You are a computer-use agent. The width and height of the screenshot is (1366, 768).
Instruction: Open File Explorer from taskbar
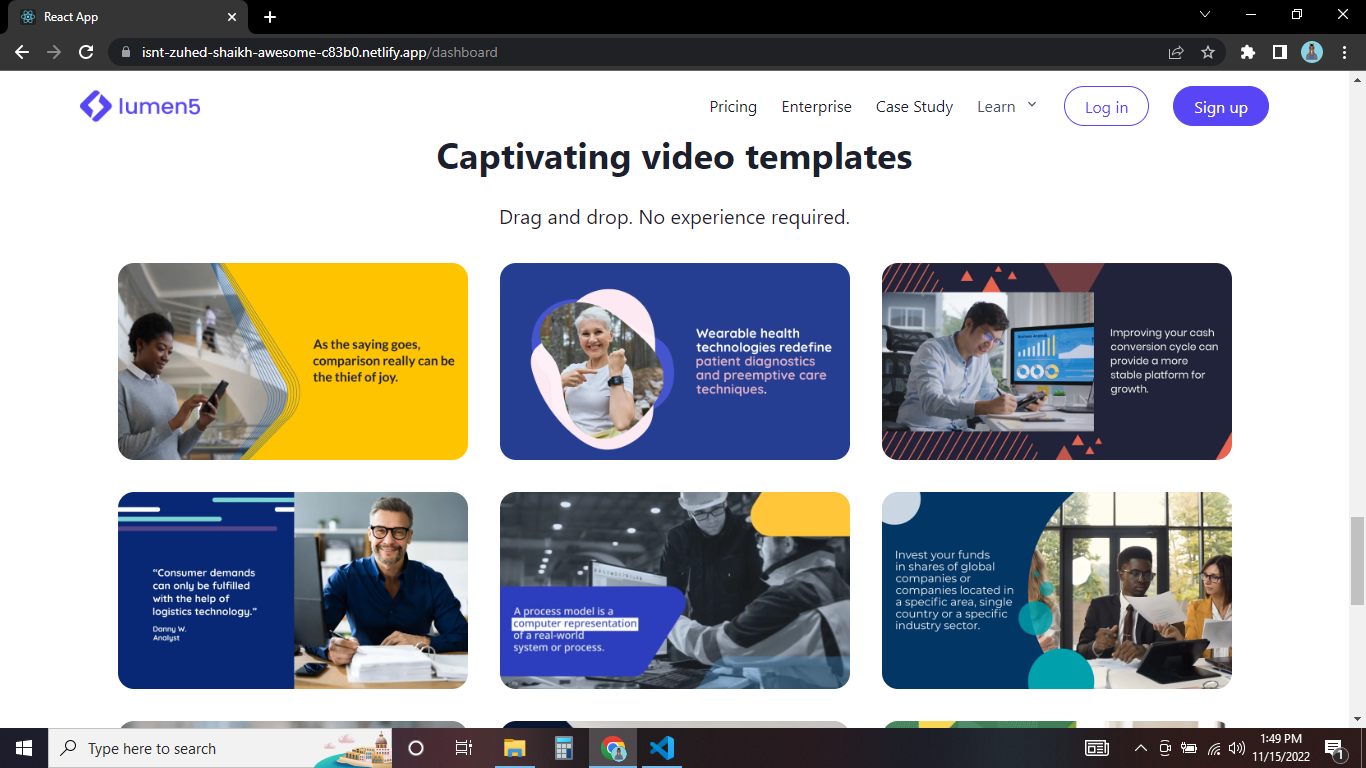coord(514,748)
